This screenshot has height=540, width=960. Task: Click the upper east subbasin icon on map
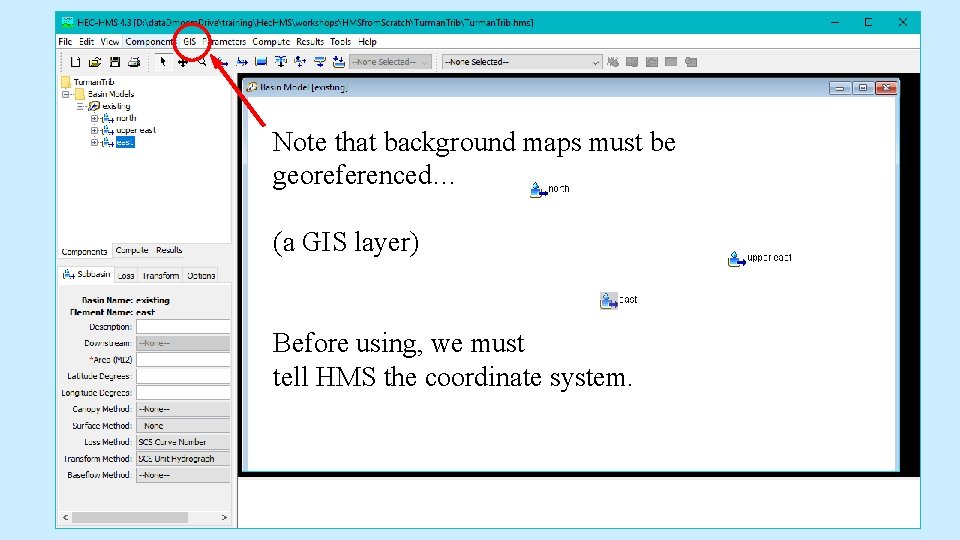pyautogui.click(x=737, y=259)
